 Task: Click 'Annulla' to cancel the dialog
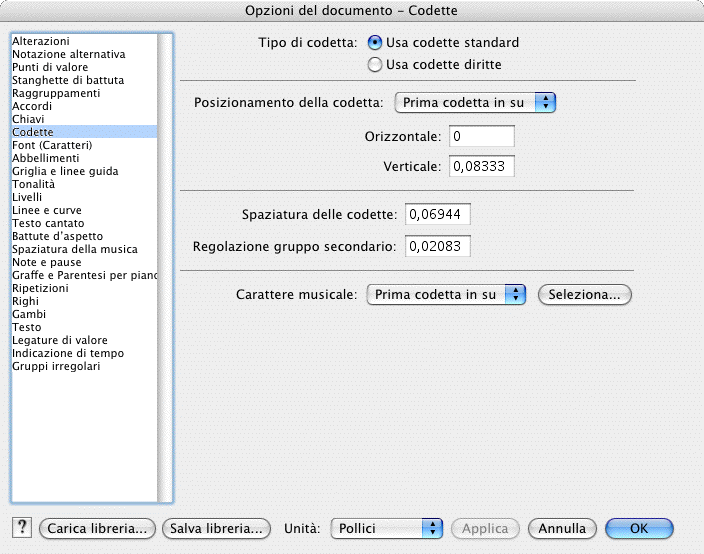point(562,528)
